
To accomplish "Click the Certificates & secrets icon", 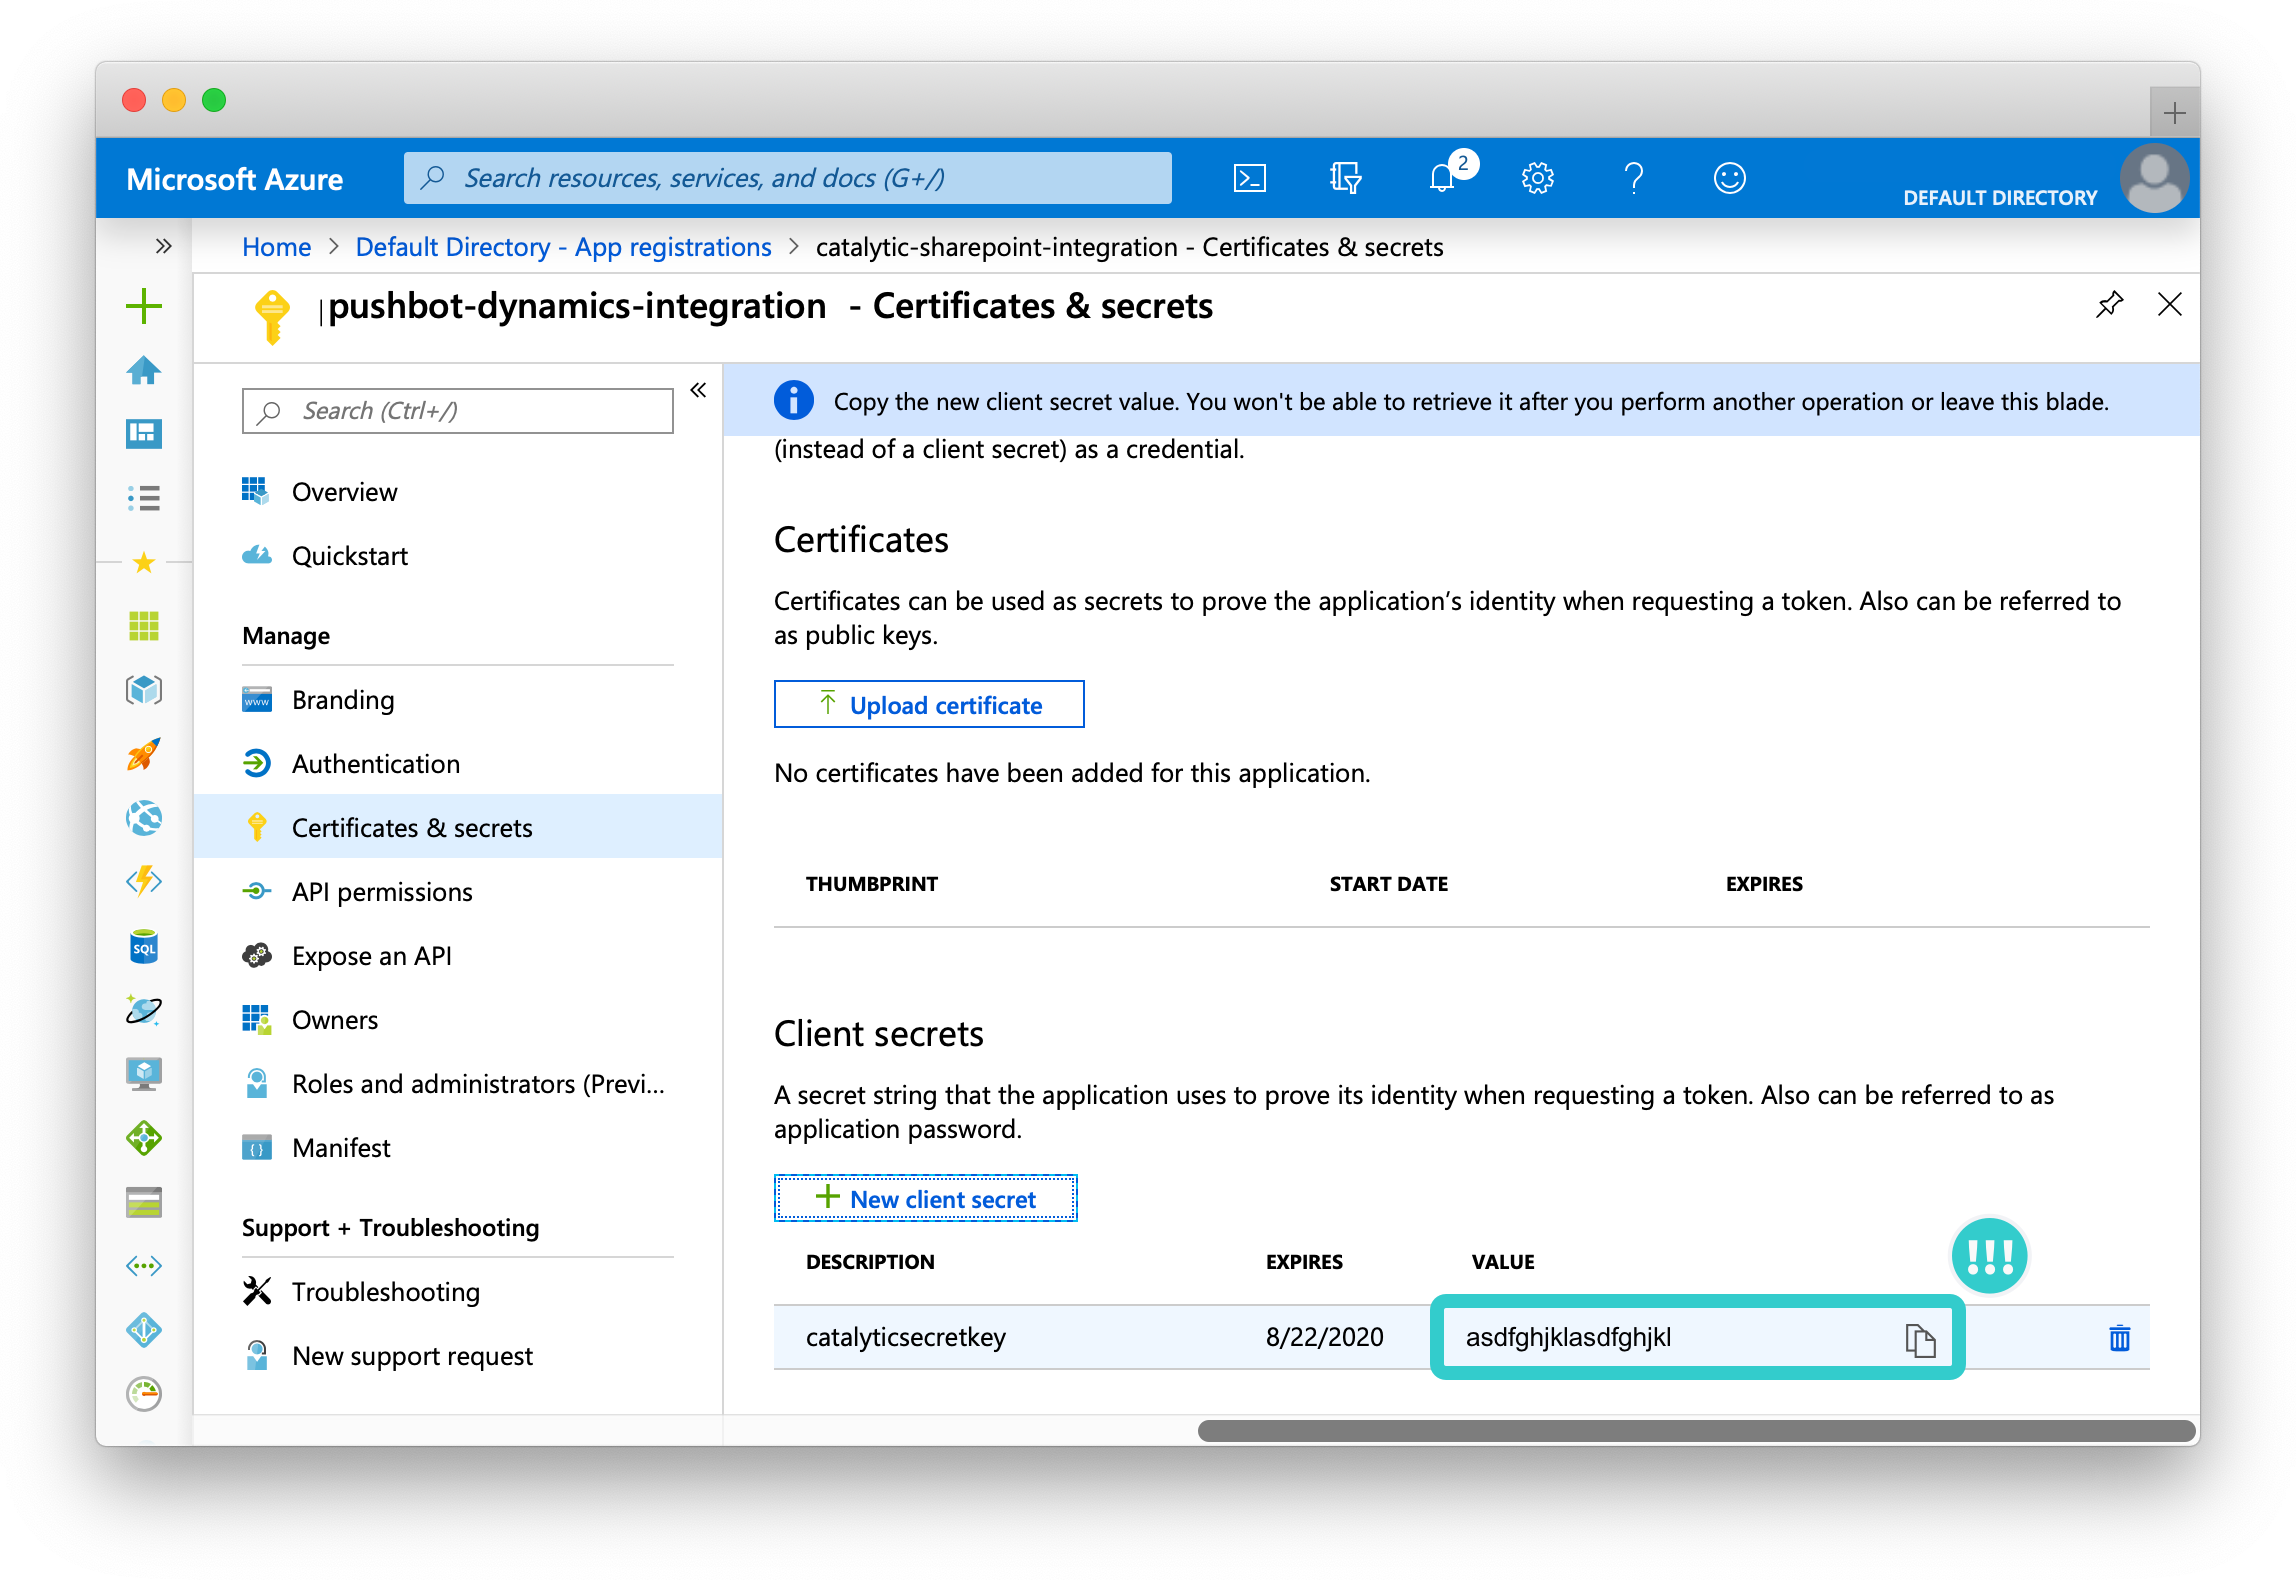I will click(x=256, y=827).
